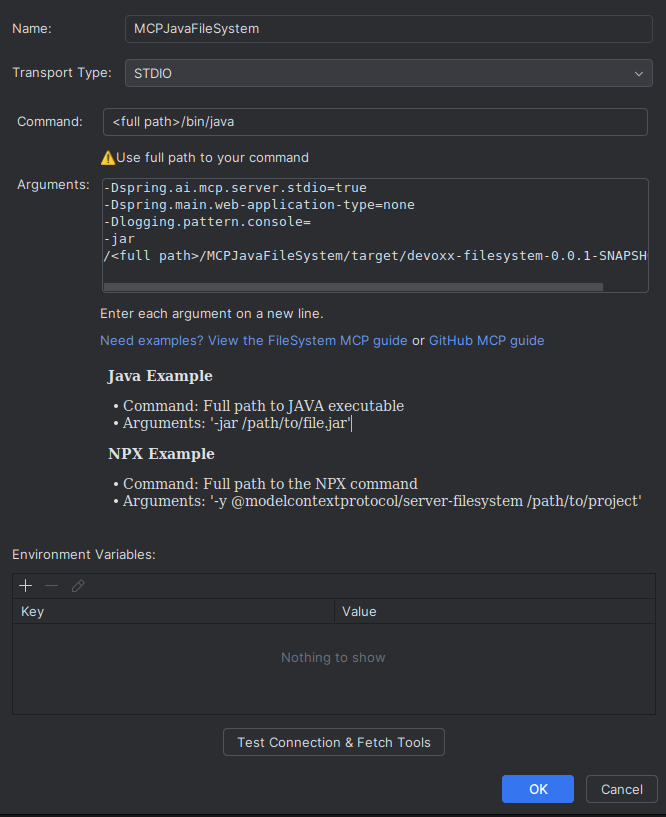Click the warning icon beside command path note
The height and width of the screenshot is (817, 666).
[107, 157]
